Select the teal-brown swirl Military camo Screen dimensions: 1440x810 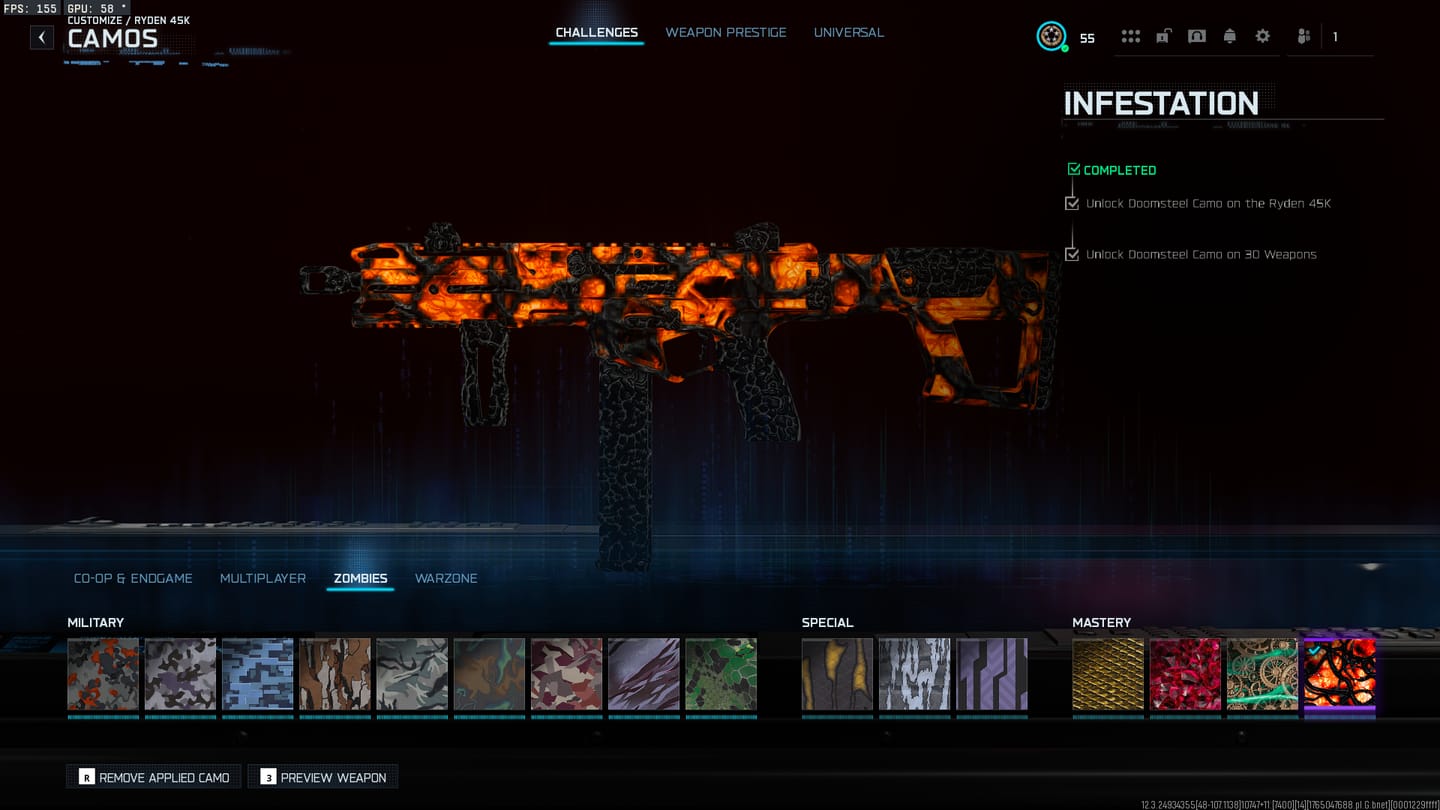489,675
